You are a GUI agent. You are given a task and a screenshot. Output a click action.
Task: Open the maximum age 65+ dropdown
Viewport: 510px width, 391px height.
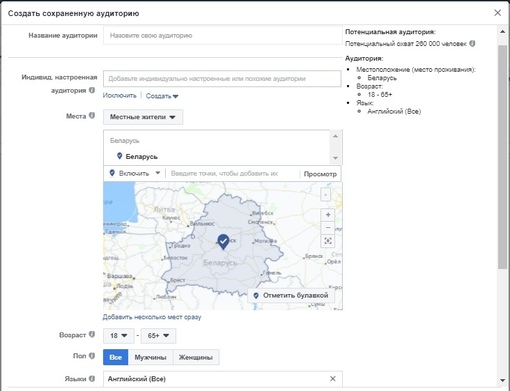[158, 336]
